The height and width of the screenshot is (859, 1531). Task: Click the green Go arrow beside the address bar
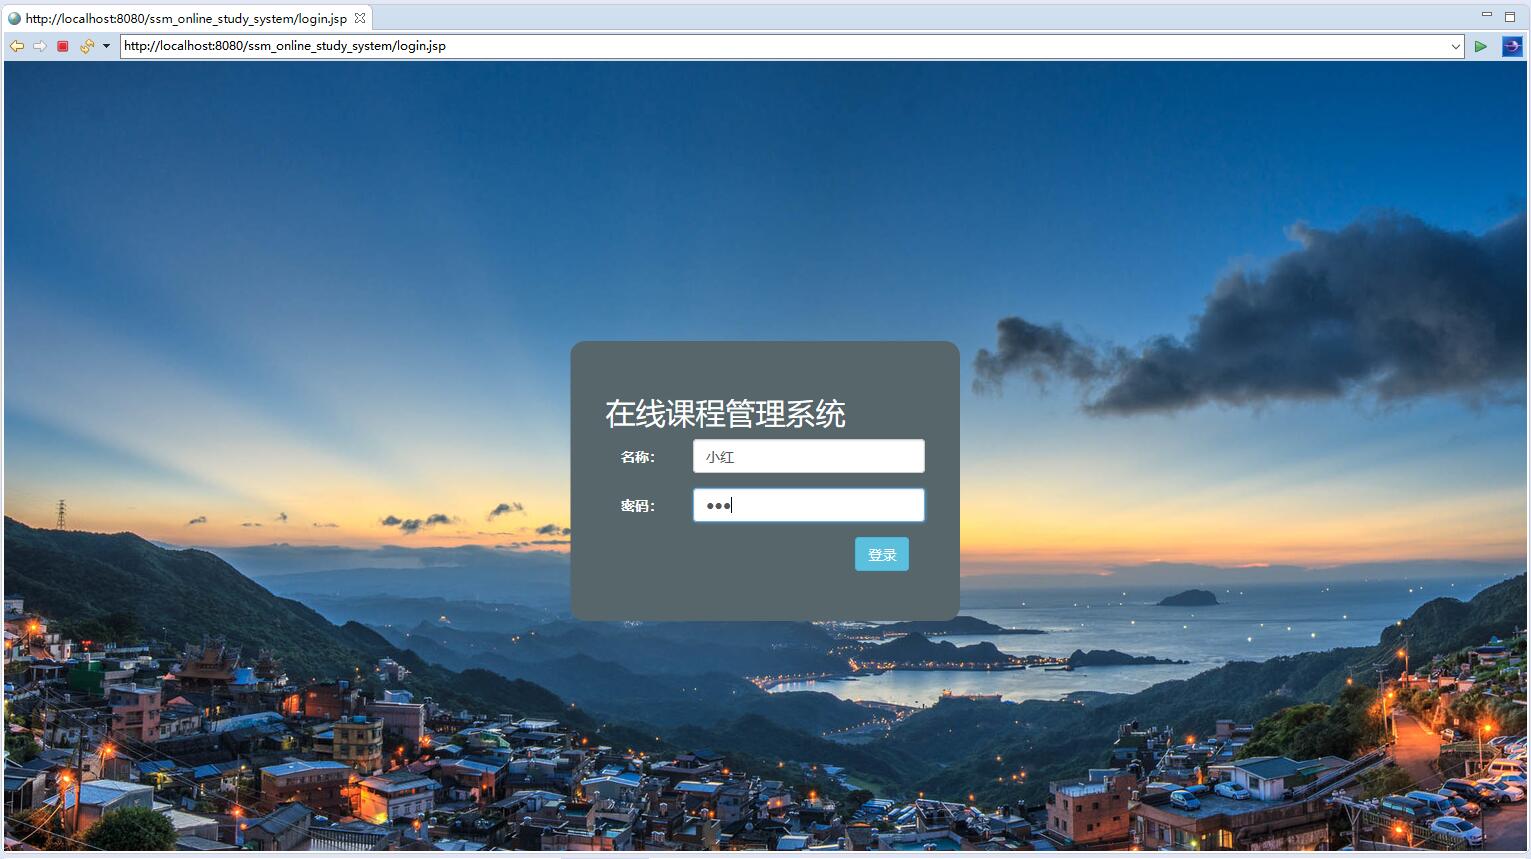tap(1481, 46)
